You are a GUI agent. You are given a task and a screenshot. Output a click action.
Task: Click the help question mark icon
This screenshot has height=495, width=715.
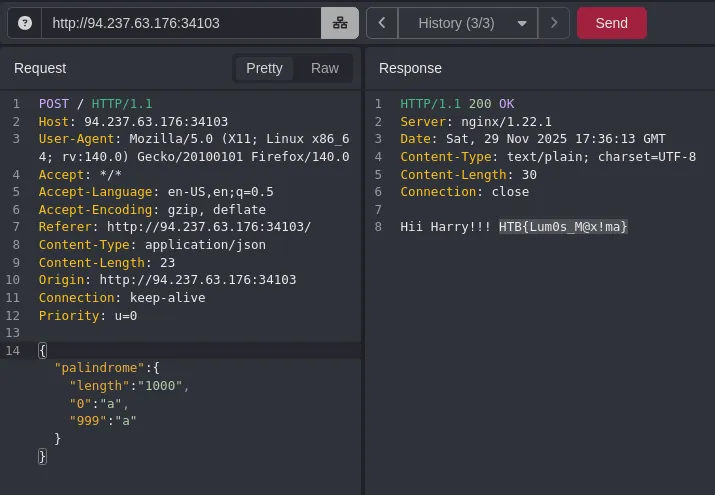25,23
